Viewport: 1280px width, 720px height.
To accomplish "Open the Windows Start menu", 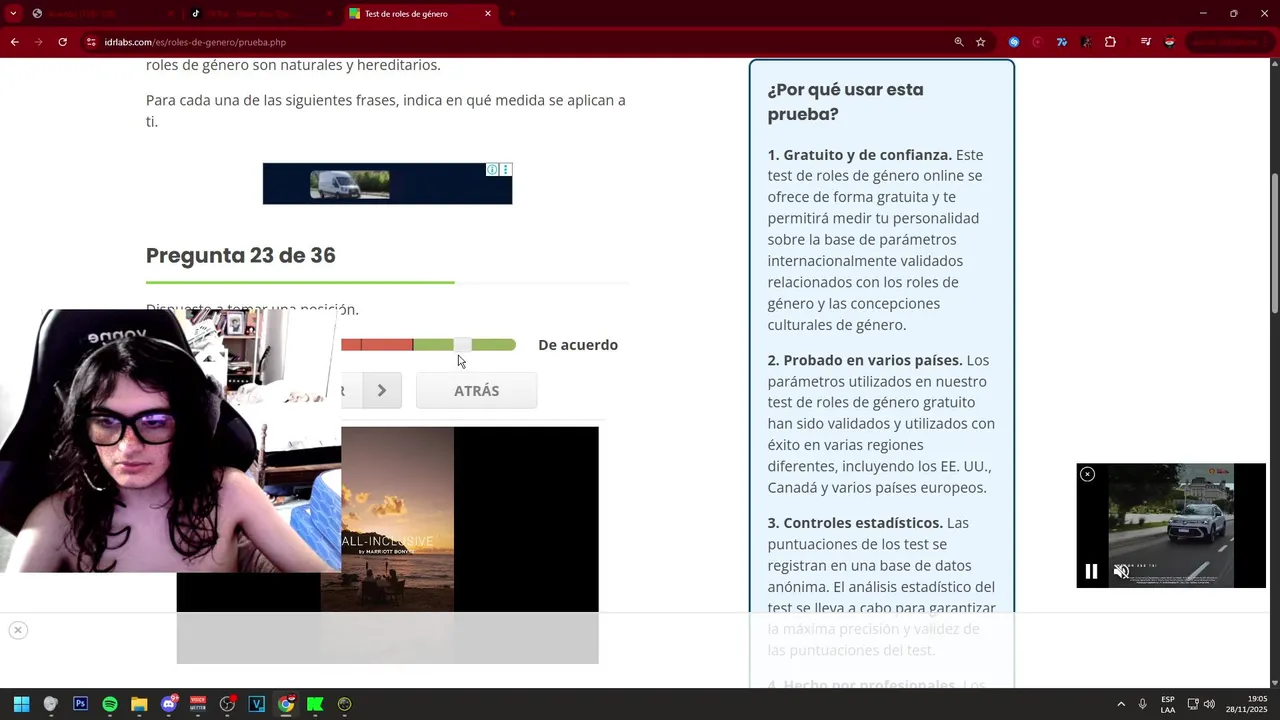I will [21, 704].
